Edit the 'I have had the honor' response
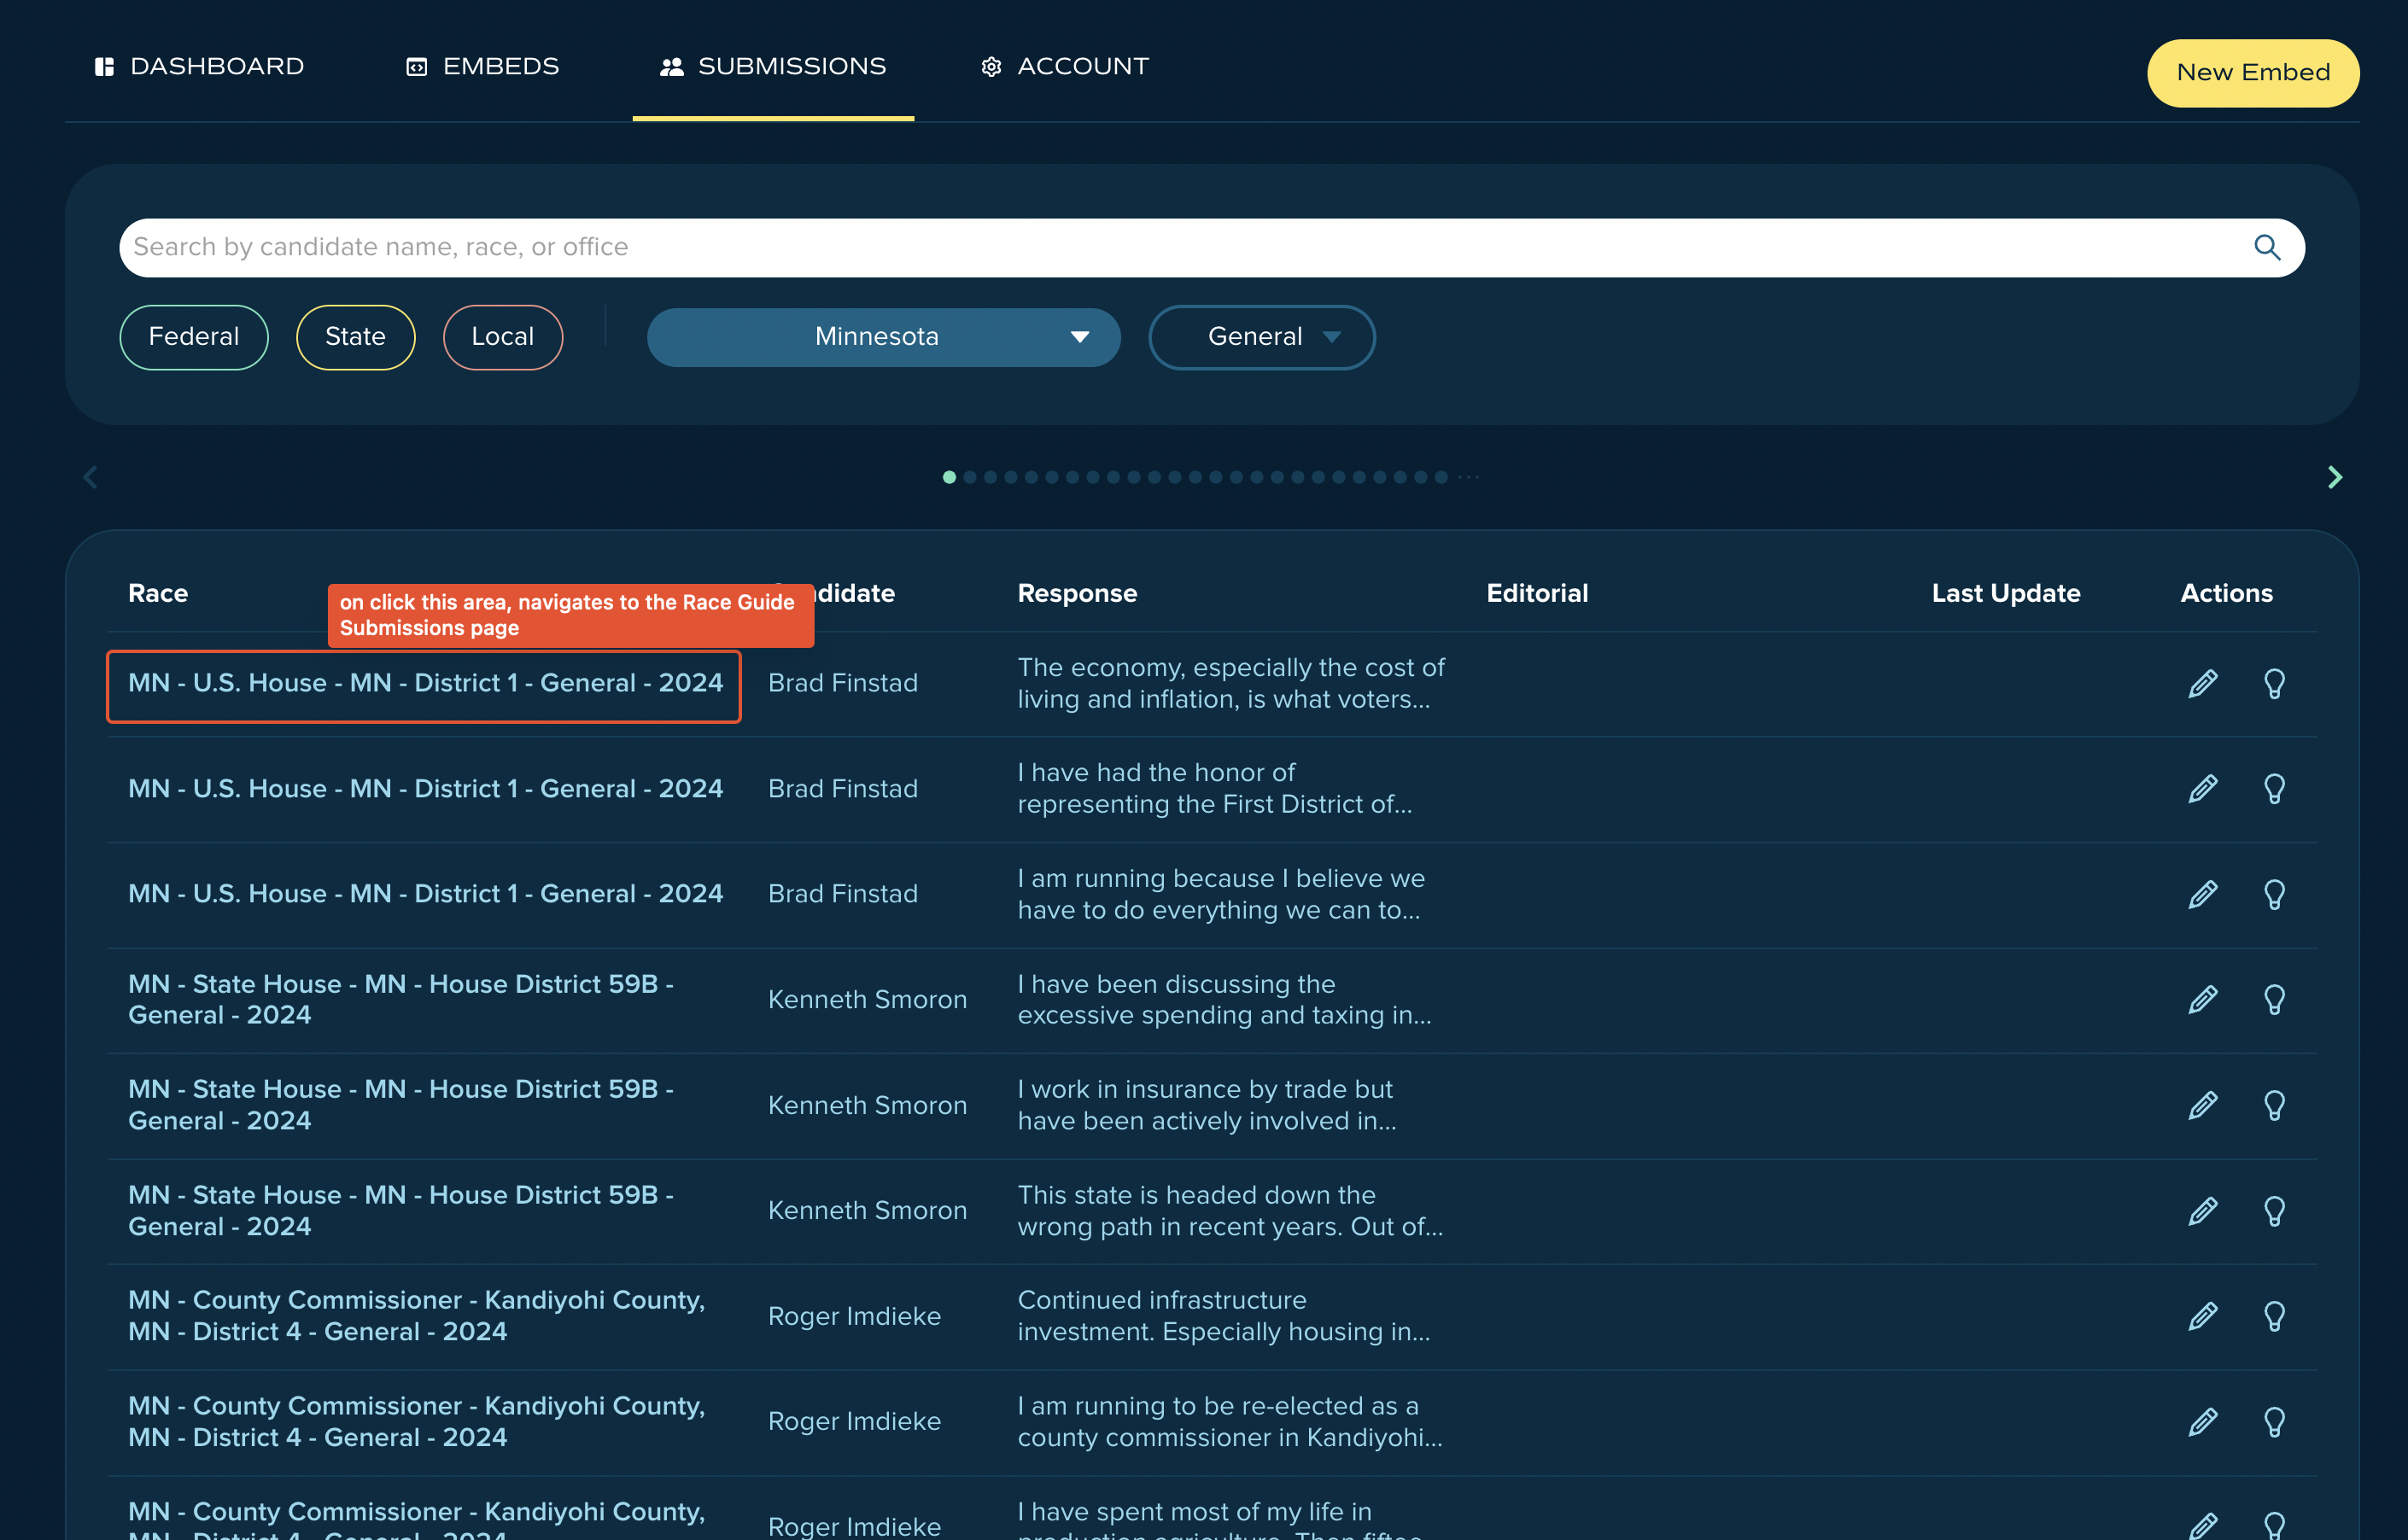This screenshot has height=1540, width=2408. 2203,789
